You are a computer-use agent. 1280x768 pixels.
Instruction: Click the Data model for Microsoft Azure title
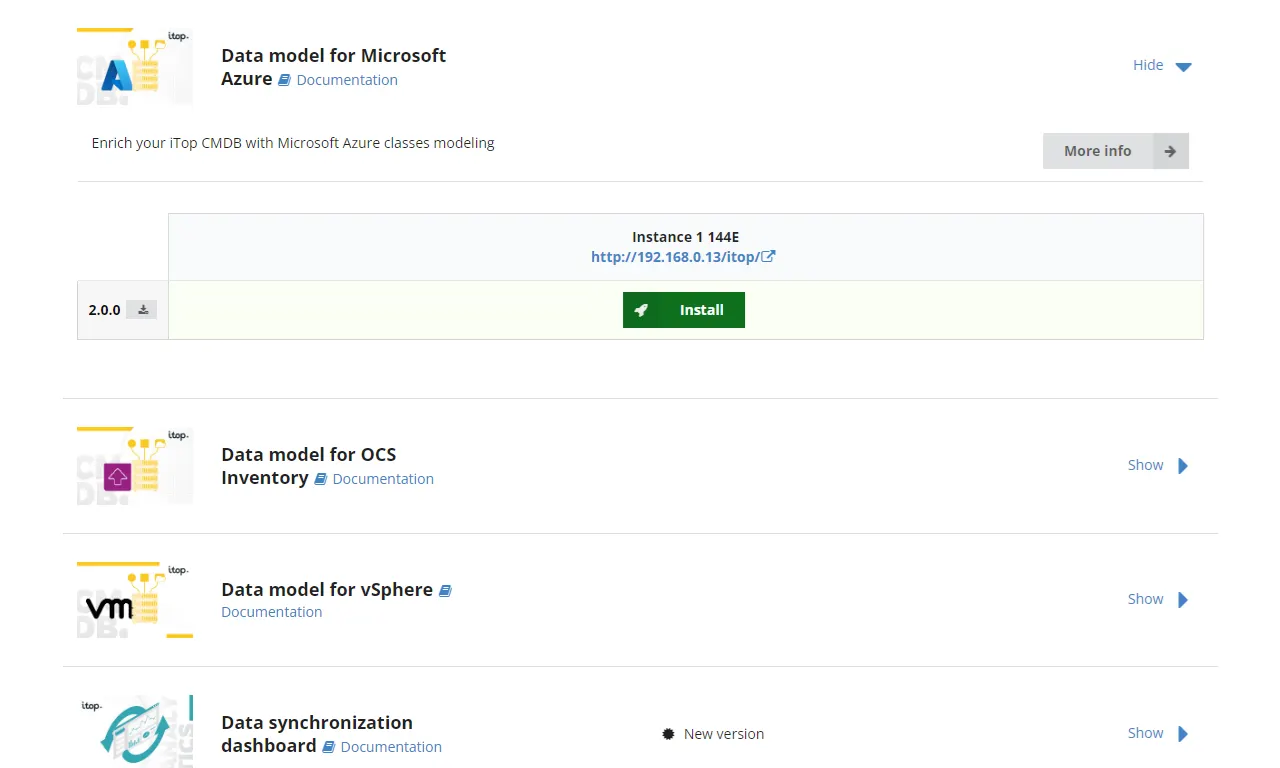333,67
